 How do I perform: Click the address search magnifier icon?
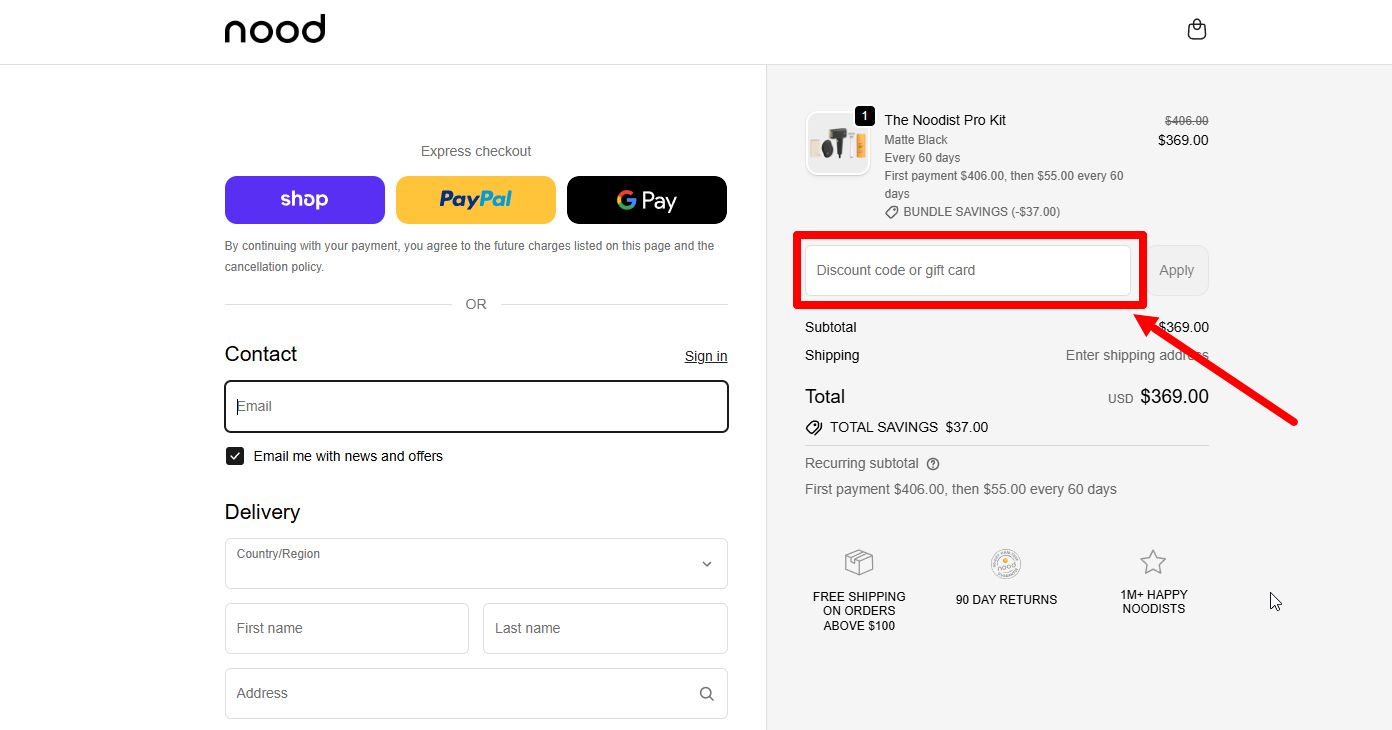pyautogui.click(x=706, y=693)
